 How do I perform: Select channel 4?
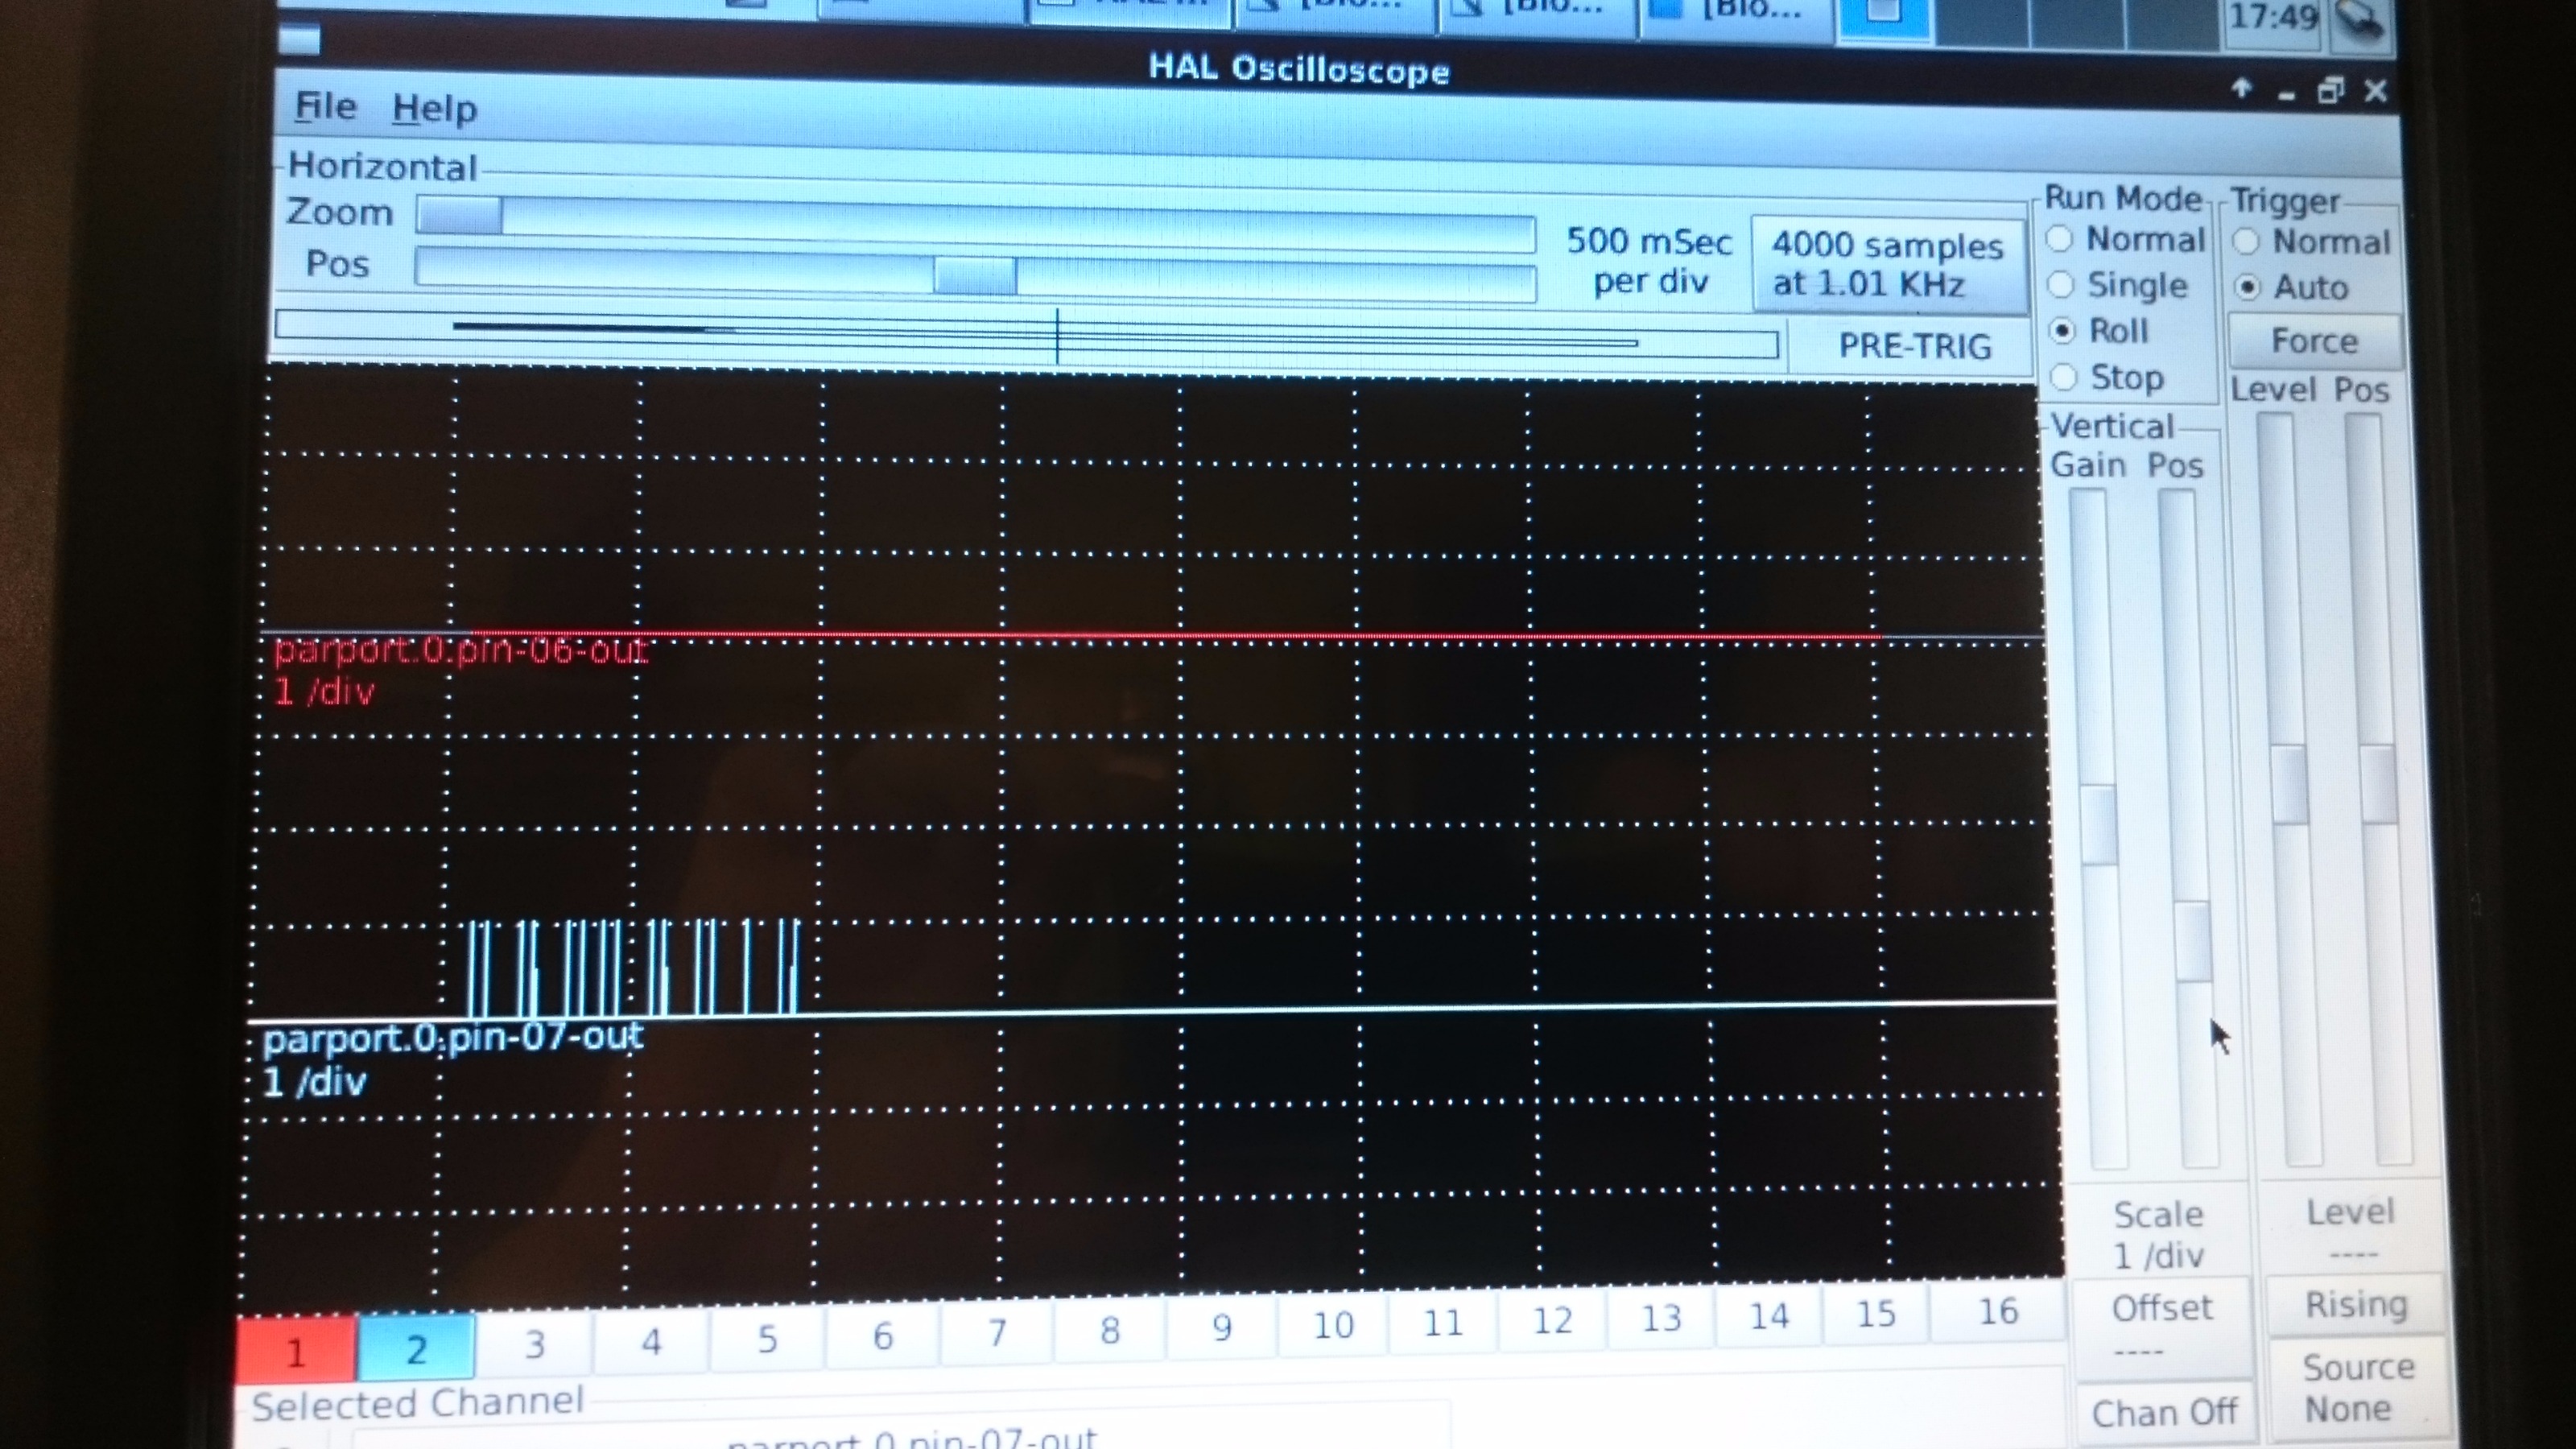(651, 1341)
